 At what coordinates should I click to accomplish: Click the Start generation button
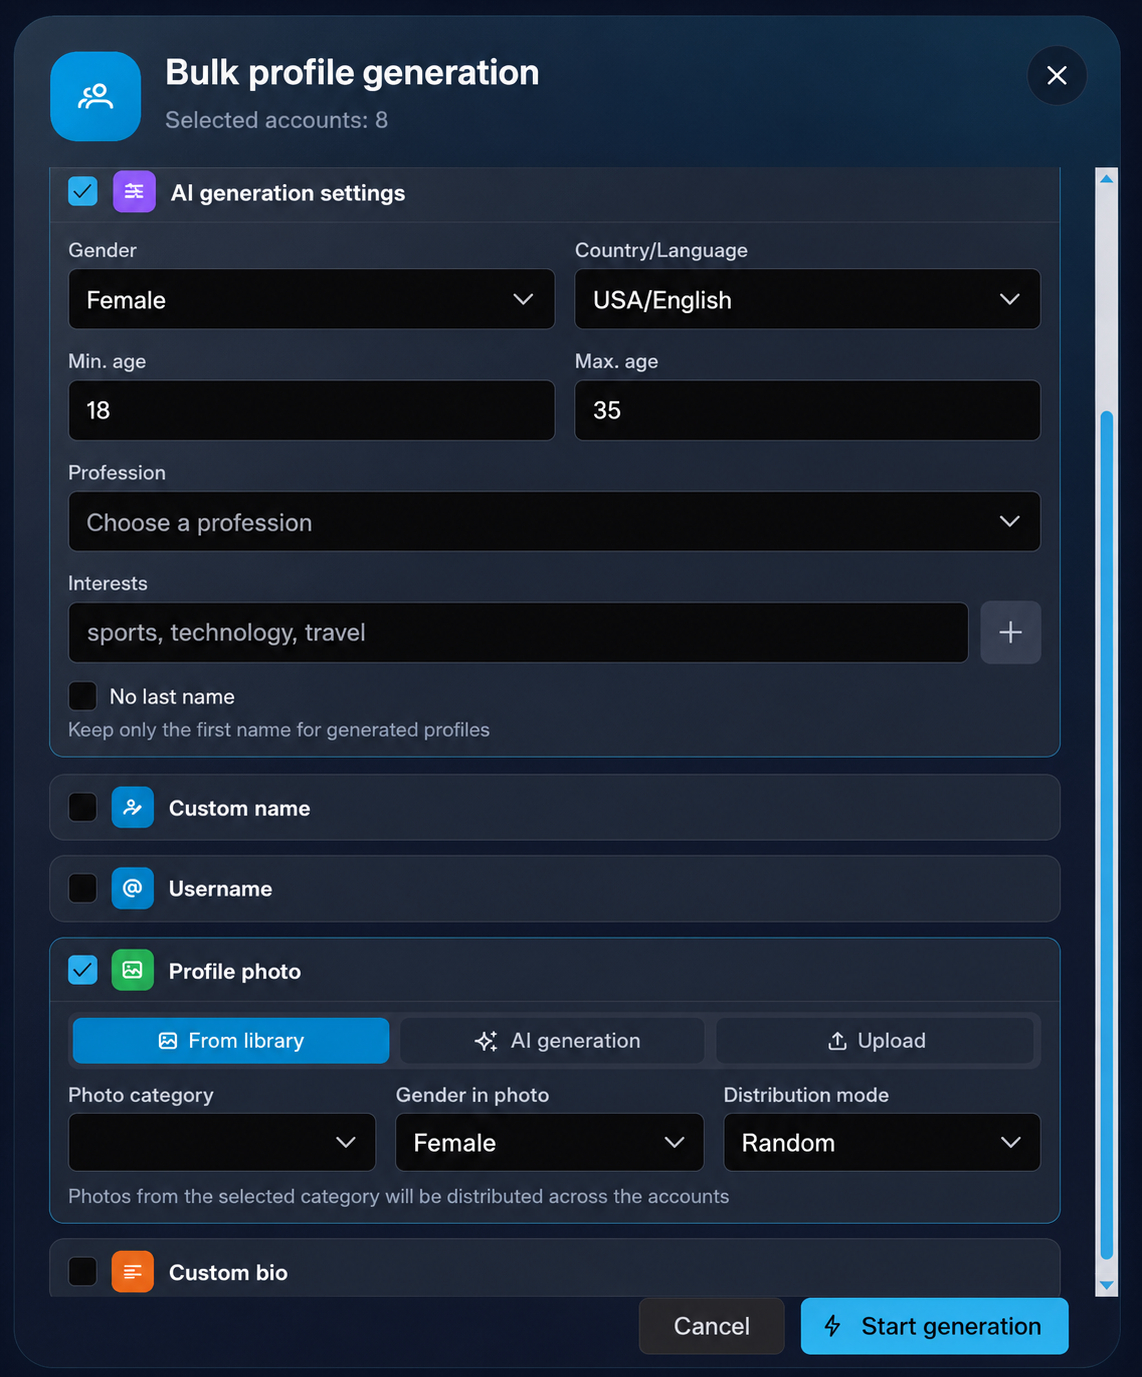tap(934, 1326)
